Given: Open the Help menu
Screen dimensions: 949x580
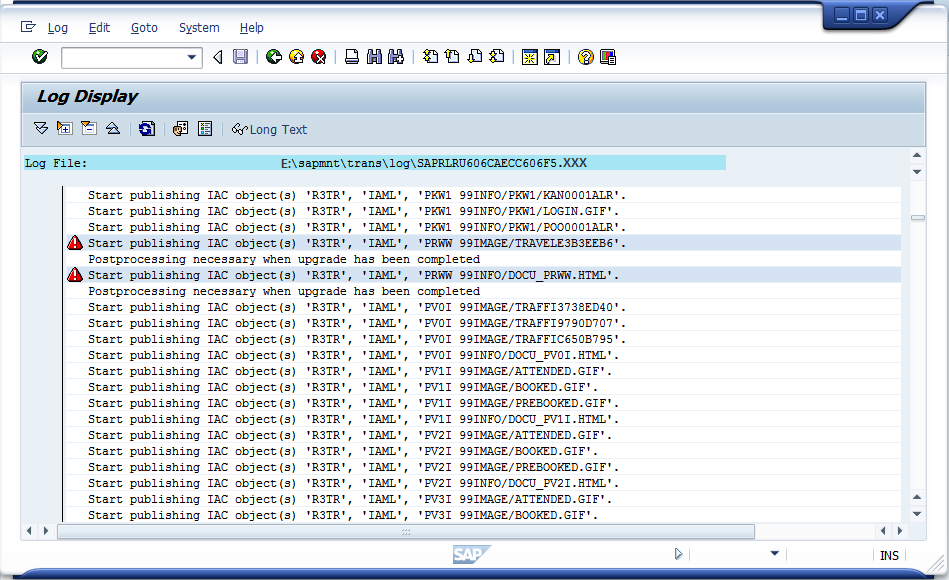Looking at the screenshot, I should point(251,28).
